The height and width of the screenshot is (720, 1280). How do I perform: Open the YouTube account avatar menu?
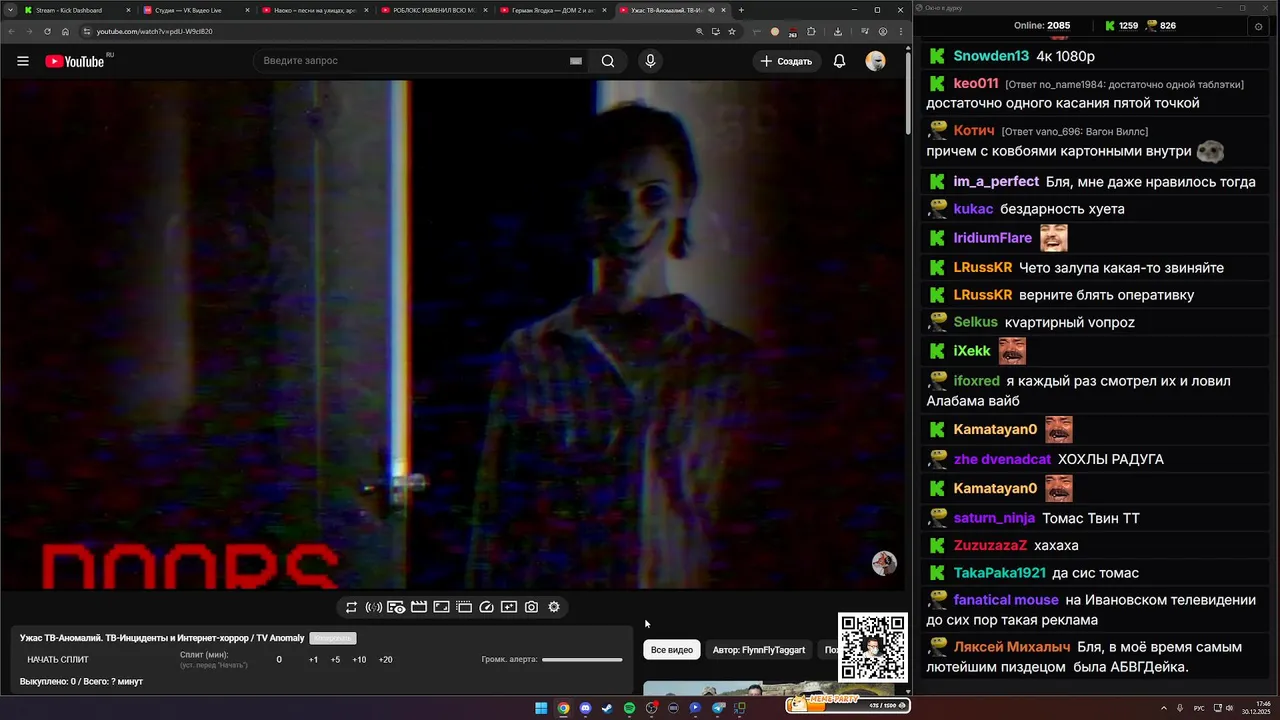[x=876, y=61]
